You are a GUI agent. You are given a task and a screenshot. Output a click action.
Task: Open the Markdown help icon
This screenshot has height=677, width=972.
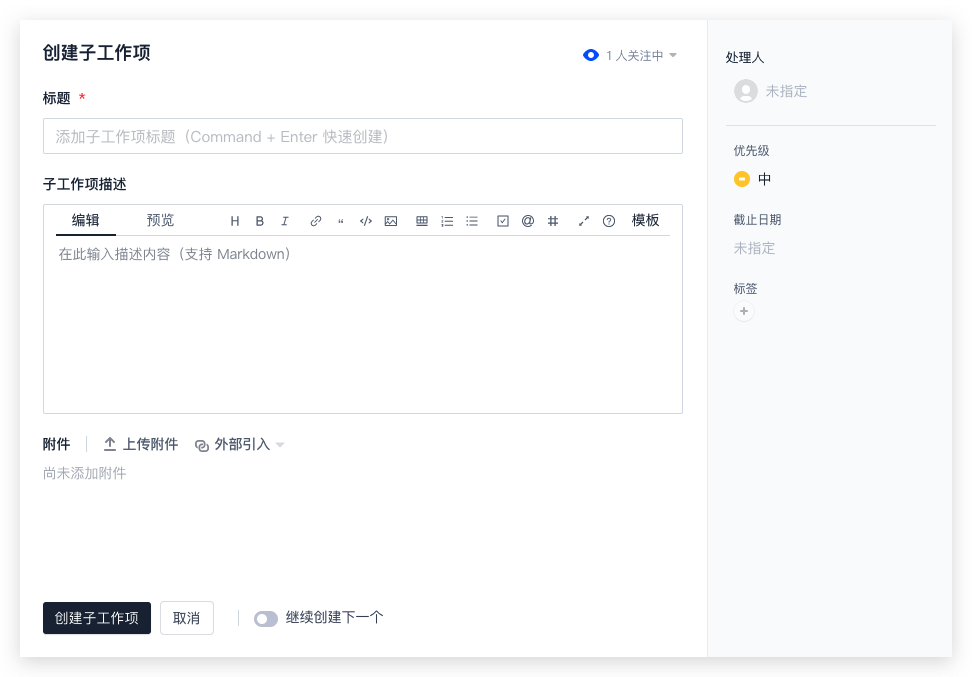[609, 221]
